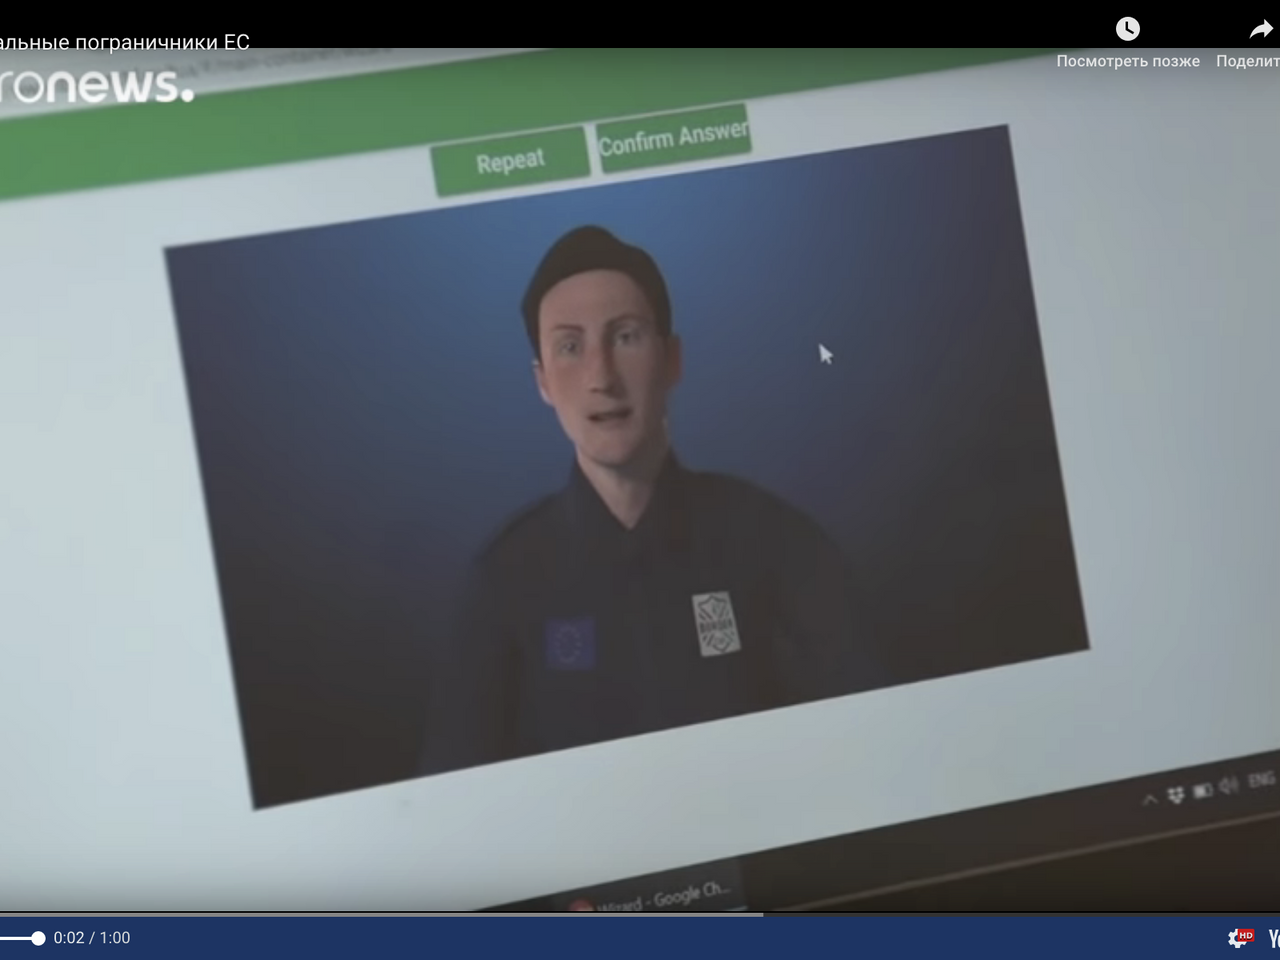Screen dimensions: 1280x960
Task: Click the battery icon in filmed taskbar
Action: click(1203, 790)
